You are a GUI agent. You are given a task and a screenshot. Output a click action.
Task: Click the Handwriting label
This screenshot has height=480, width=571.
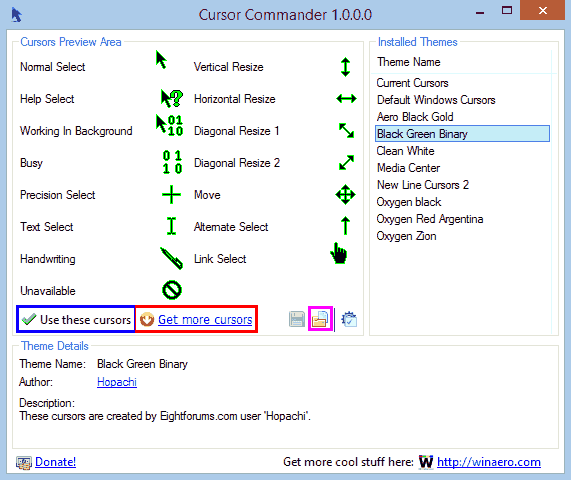click(48, 259)
